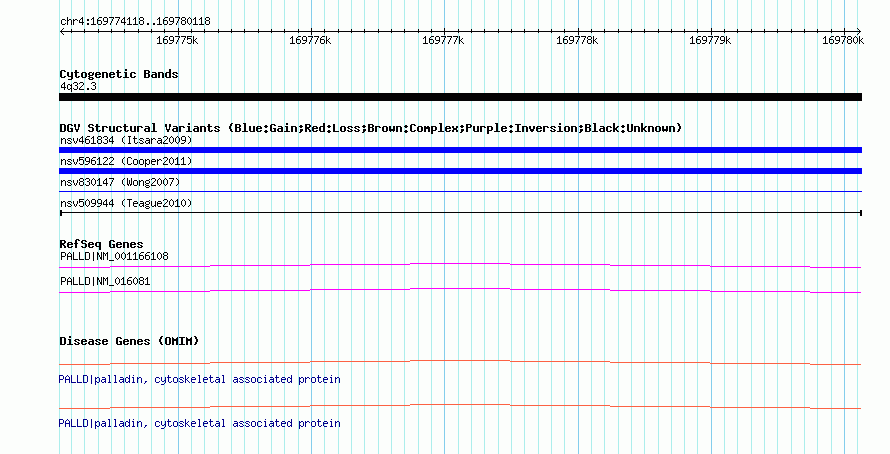Click the magenta NM_016081 gene line
The height and width of the screenshot is (454, 890).
pyautogui.click(x=460, y=291)
